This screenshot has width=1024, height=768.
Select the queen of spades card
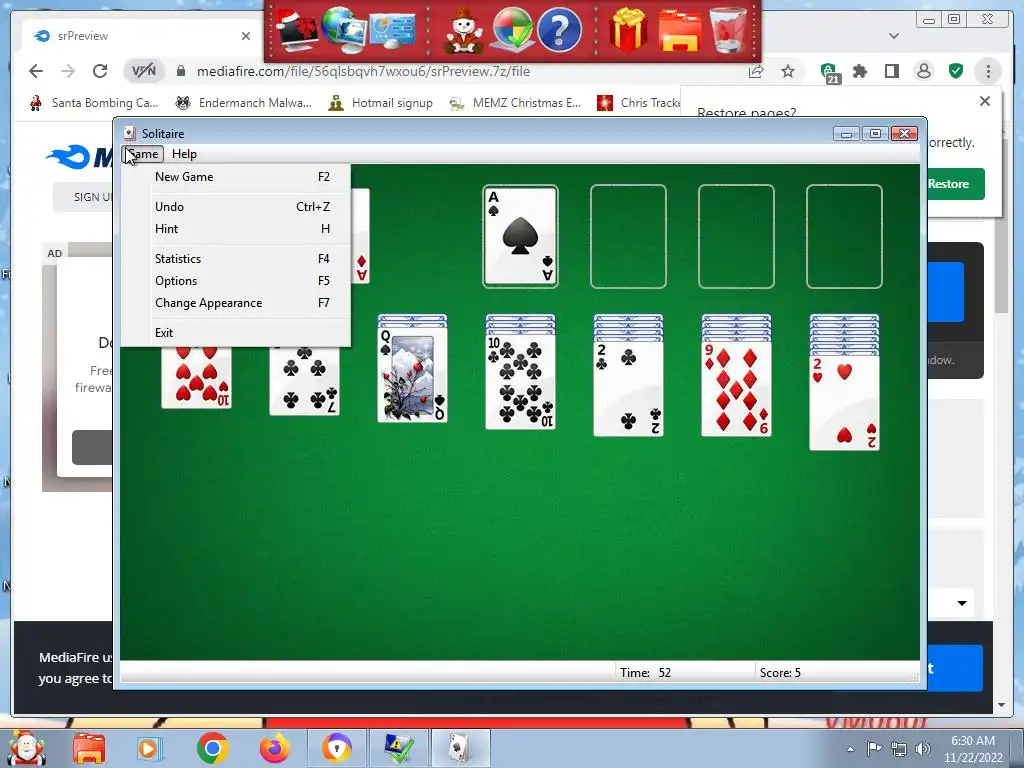[x=412, y=374]
